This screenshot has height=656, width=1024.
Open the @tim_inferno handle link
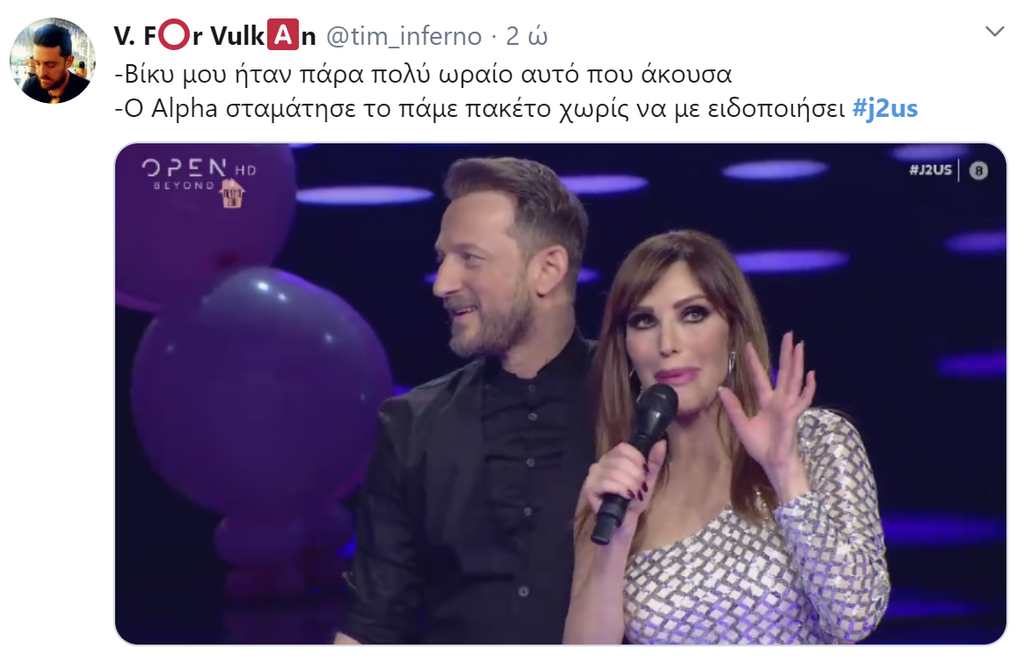coord(404,37)
